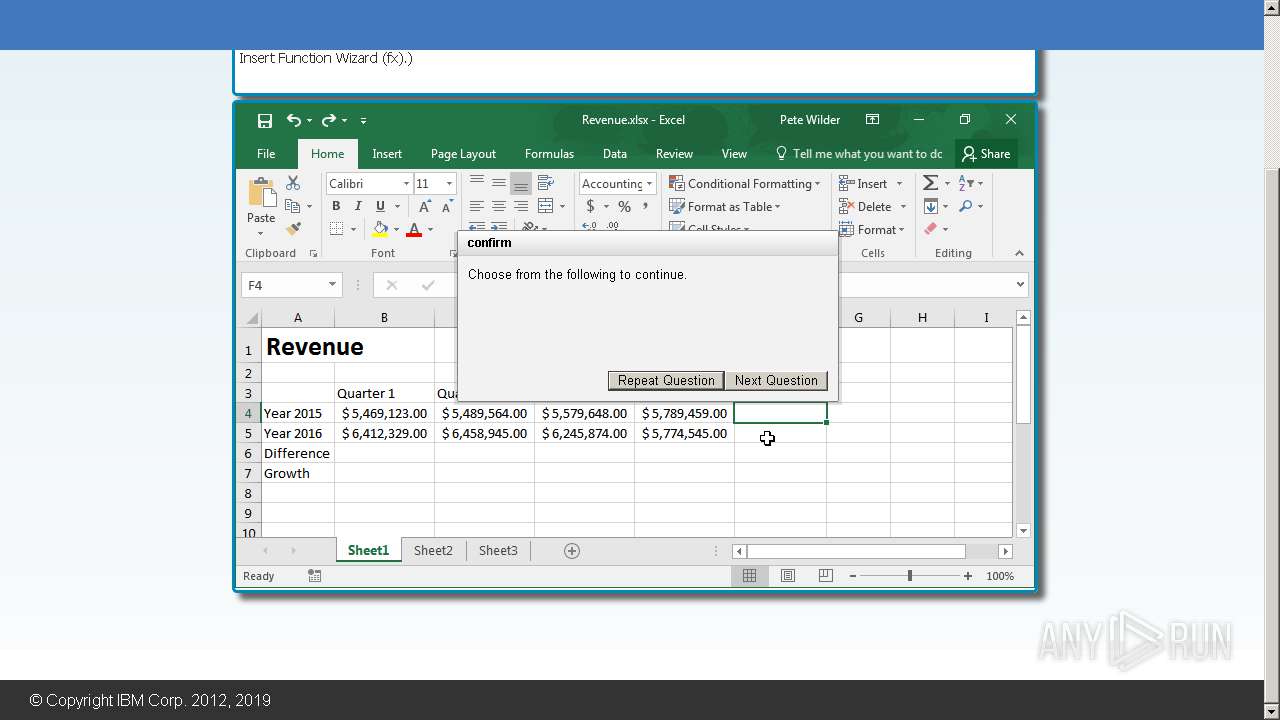Switch to the View tab
Screen dimensions: 1280x720
[x=734, y=154]
